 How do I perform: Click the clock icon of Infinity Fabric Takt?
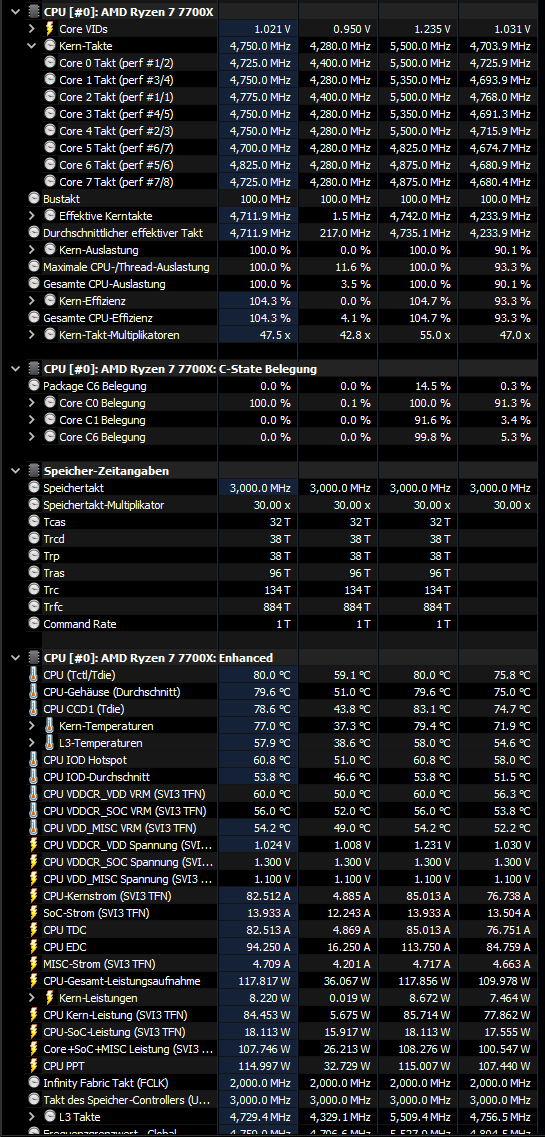click(33, 1083)
